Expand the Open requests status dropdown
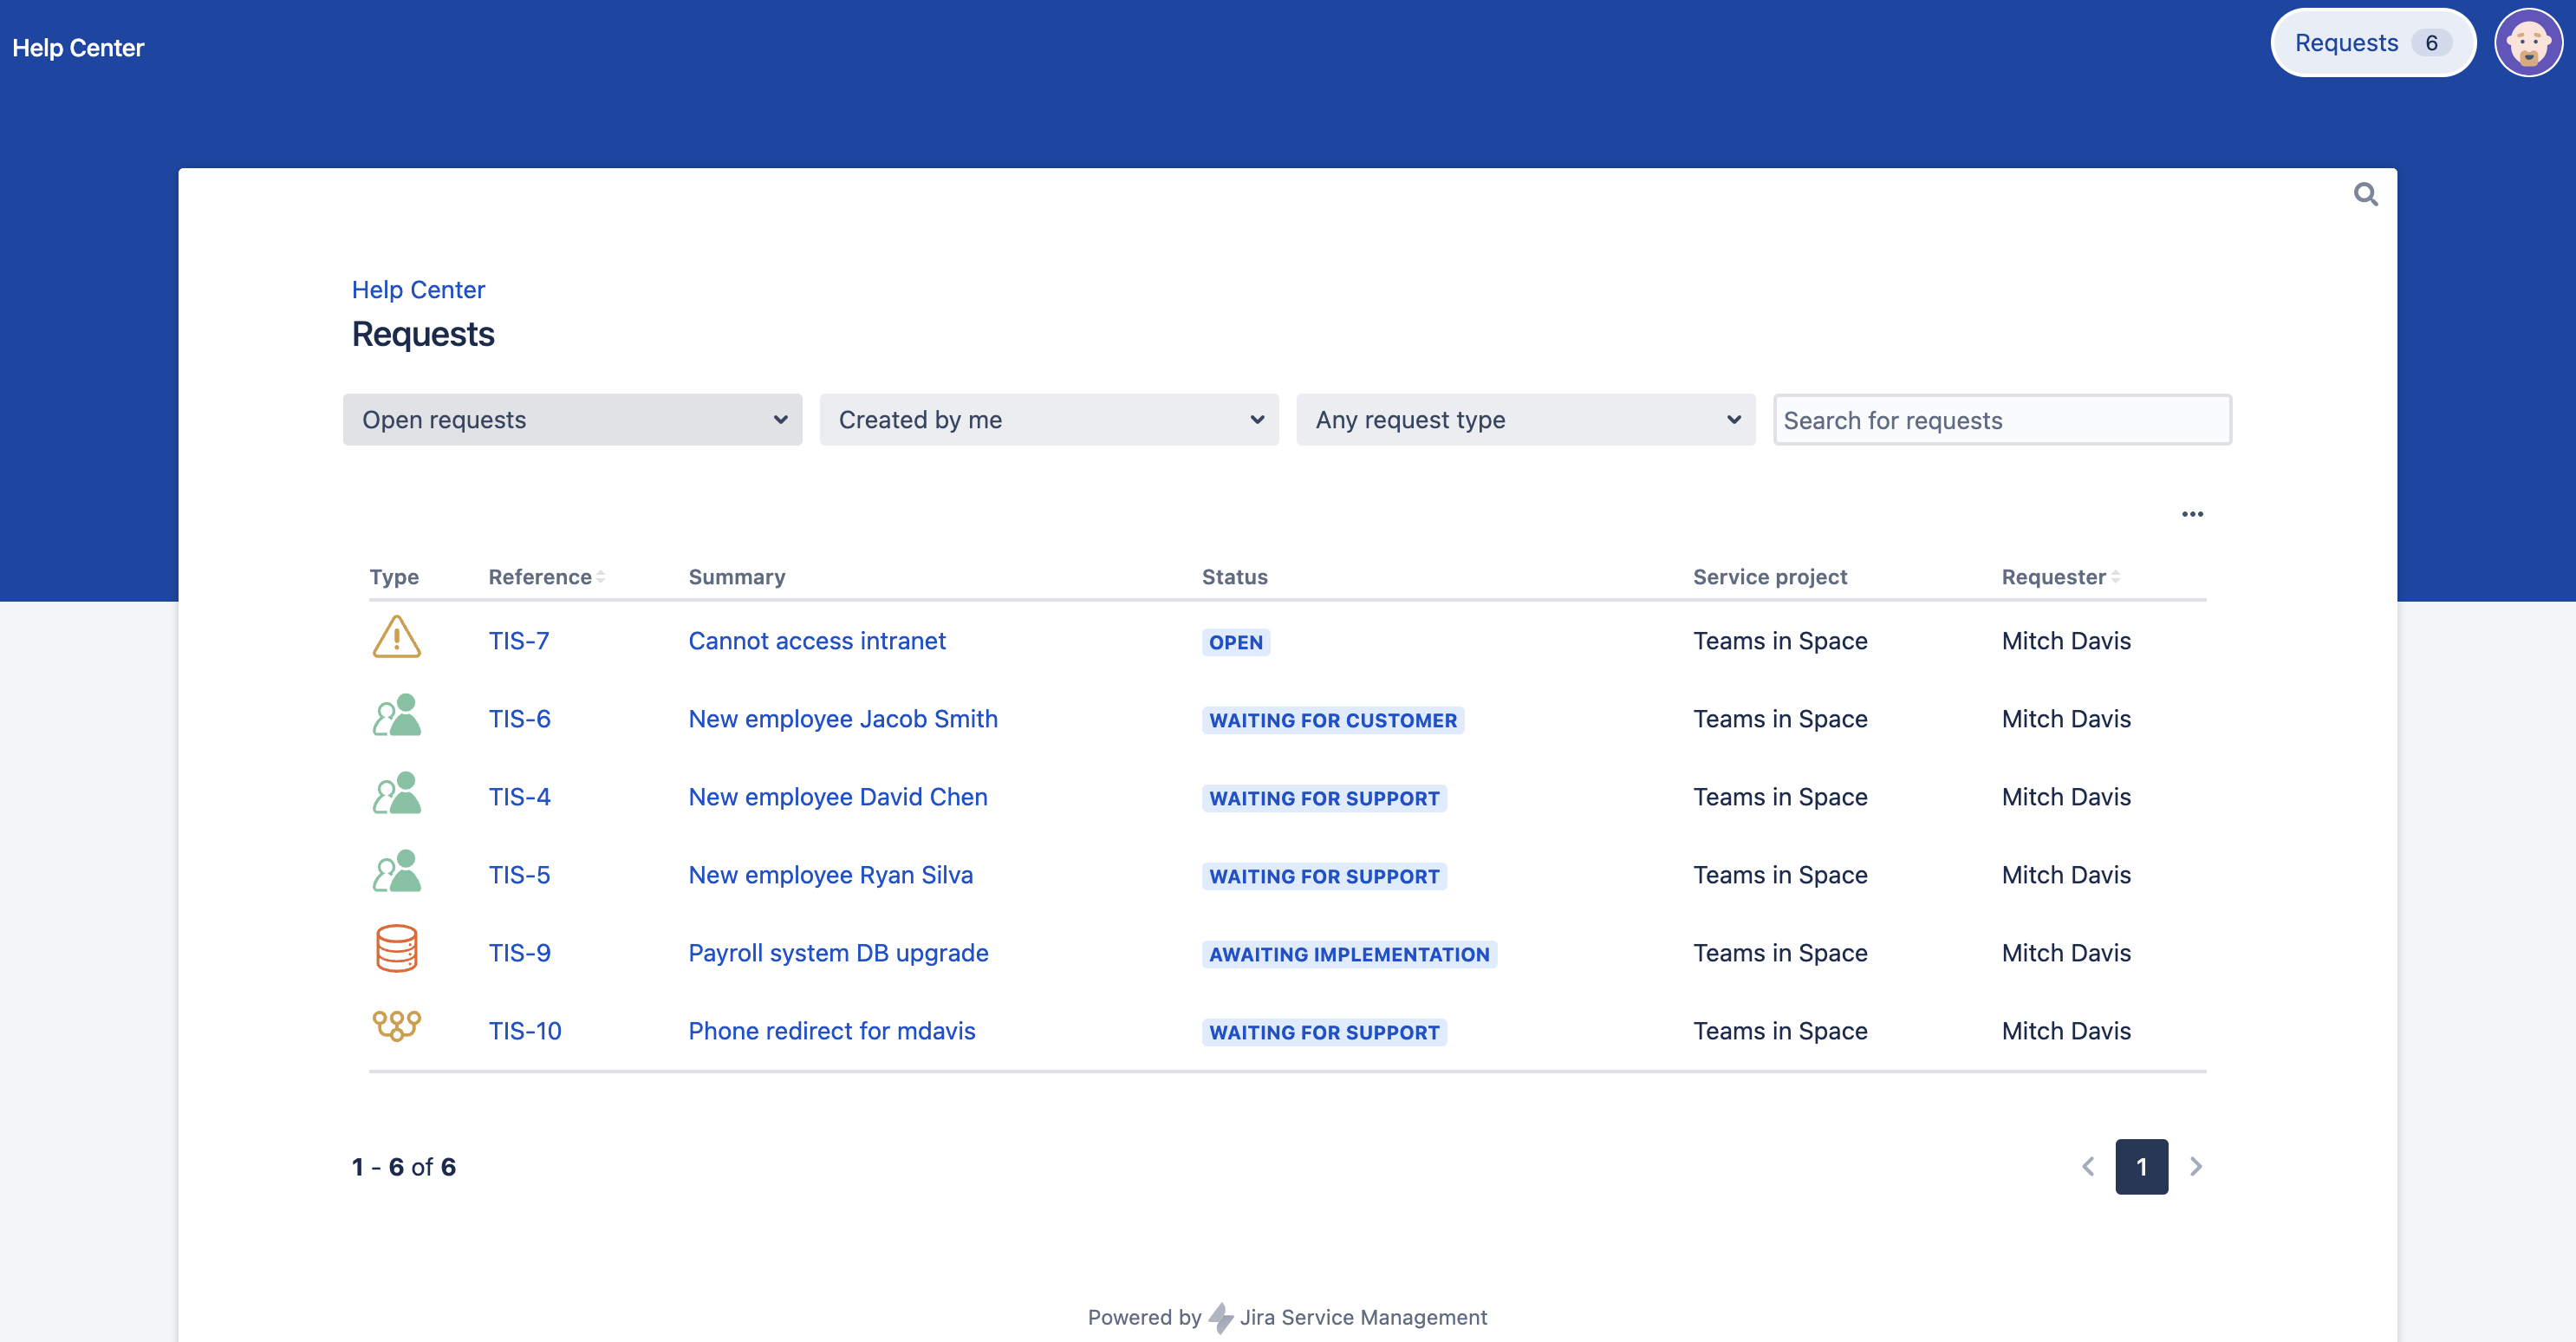Screen dimensions: 2576x1342 tap(572, 420)
